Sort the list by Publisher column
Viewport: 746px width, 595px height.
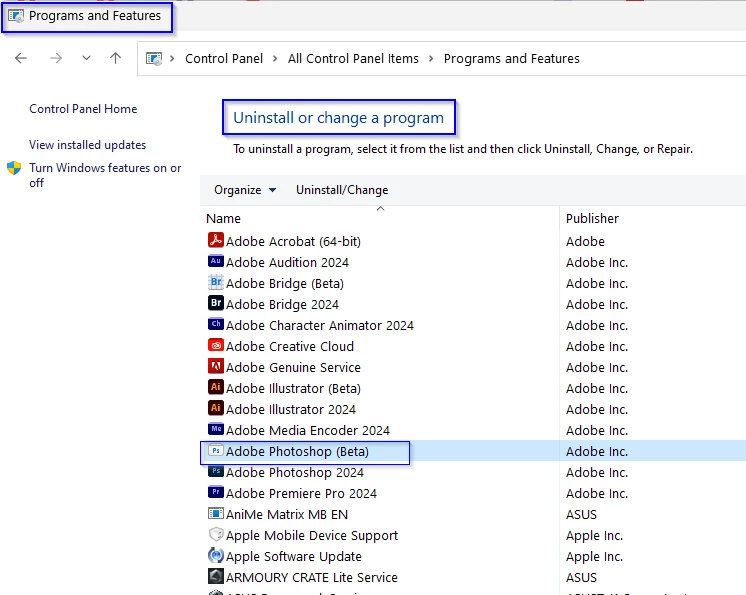pyautogui.click(x=592, y=219)
